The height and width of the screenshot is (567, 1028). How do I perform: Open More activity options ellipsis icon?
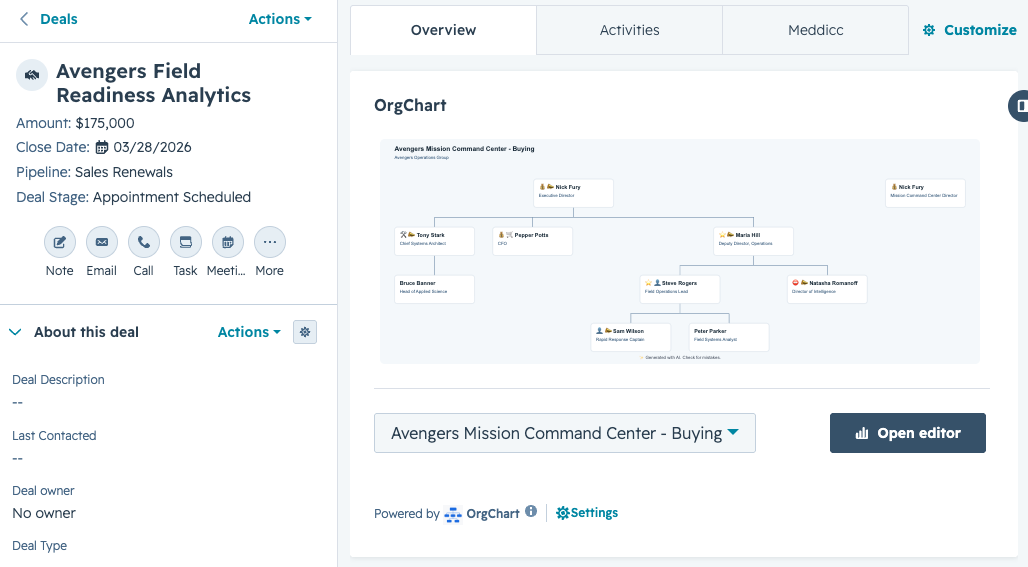(x=269, y=243)
